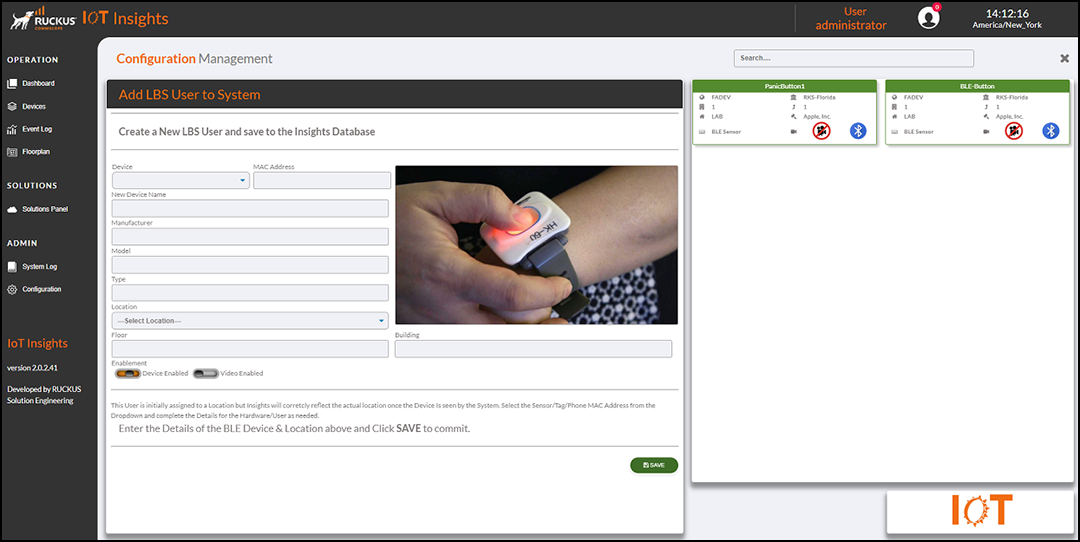Click building floor icon on PanicButton1 card

coord(702,107)
